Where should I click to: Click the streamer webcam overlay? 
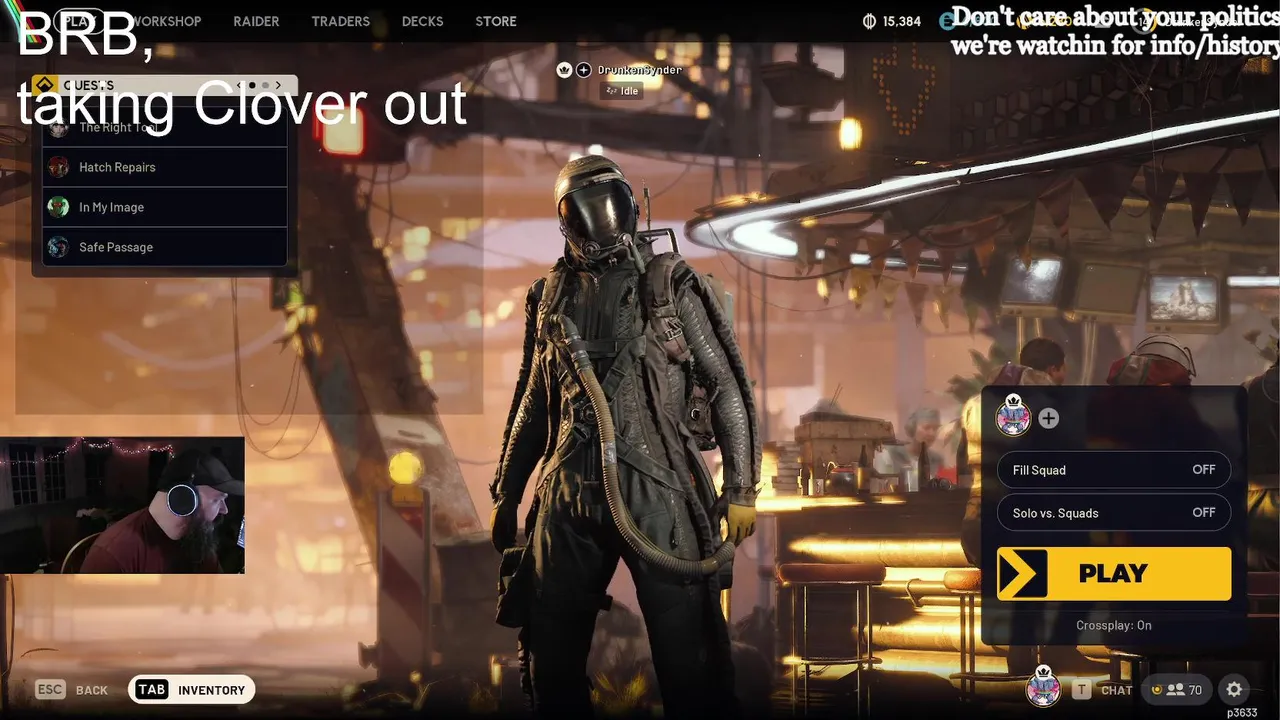click(x=122, y=505)
